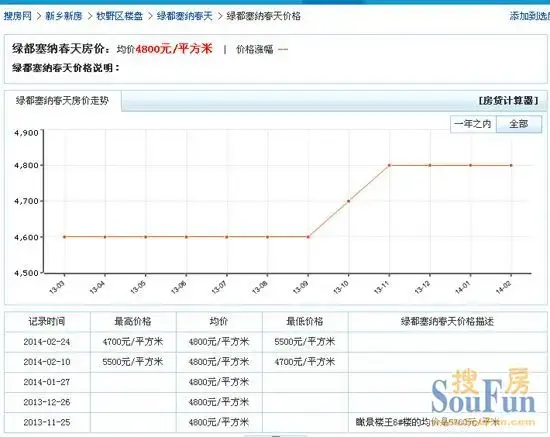
Task: Select the 2014-01-27 date cell
Action: point(47,382)
